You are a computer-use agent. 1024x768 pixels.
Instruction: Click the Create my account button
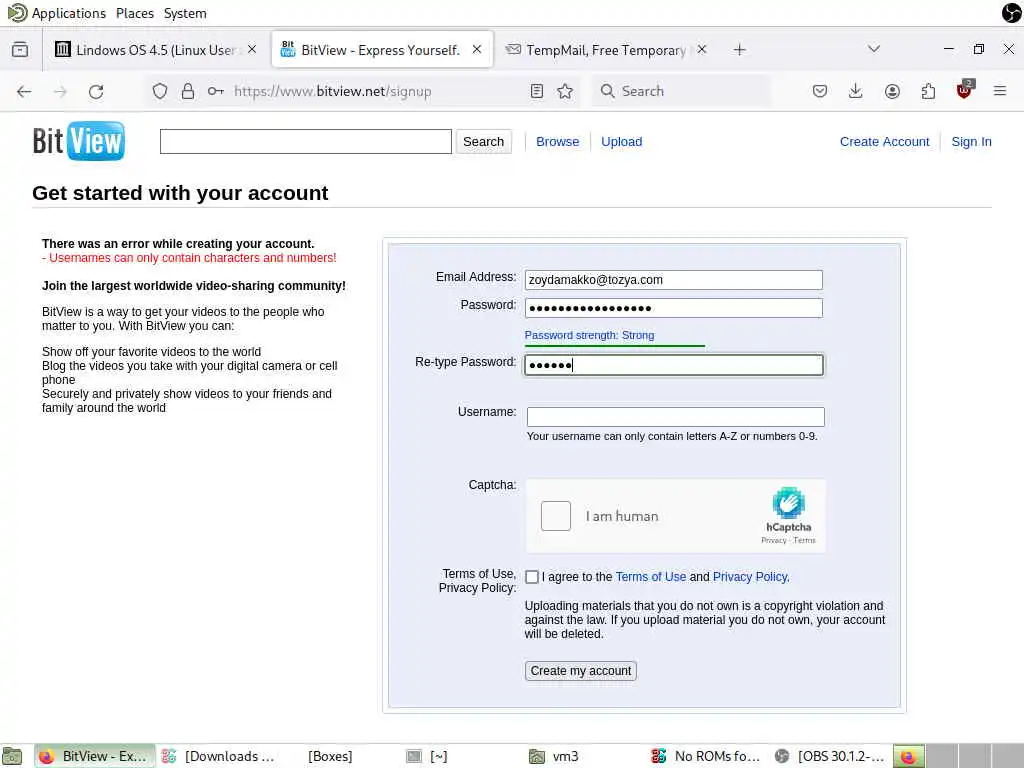pyautogui.click(x=581, y=671)
